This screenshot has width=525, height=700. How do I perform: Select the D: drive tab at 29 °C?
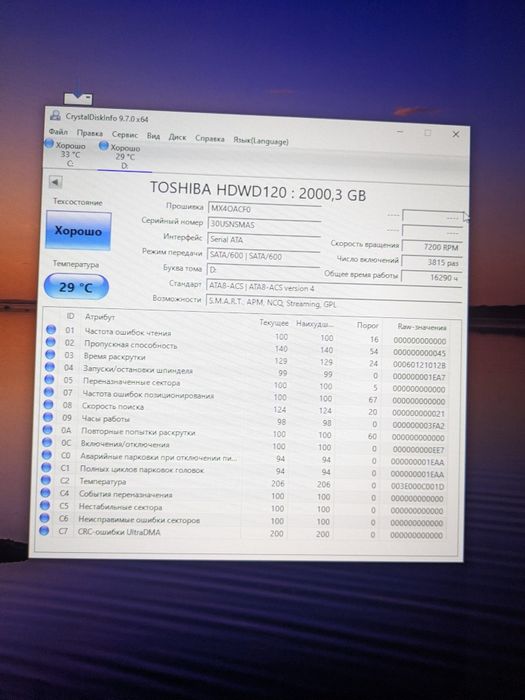(123, 156)
